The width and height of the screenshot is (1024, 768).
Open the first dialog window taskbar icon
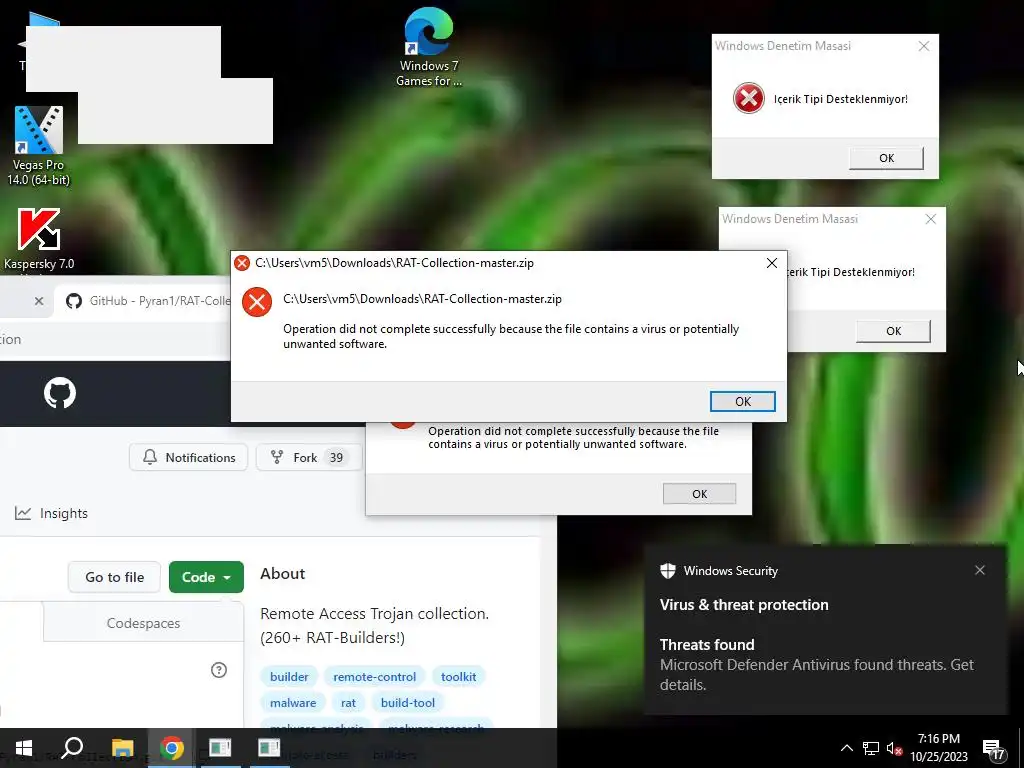(x=220, y=748)
